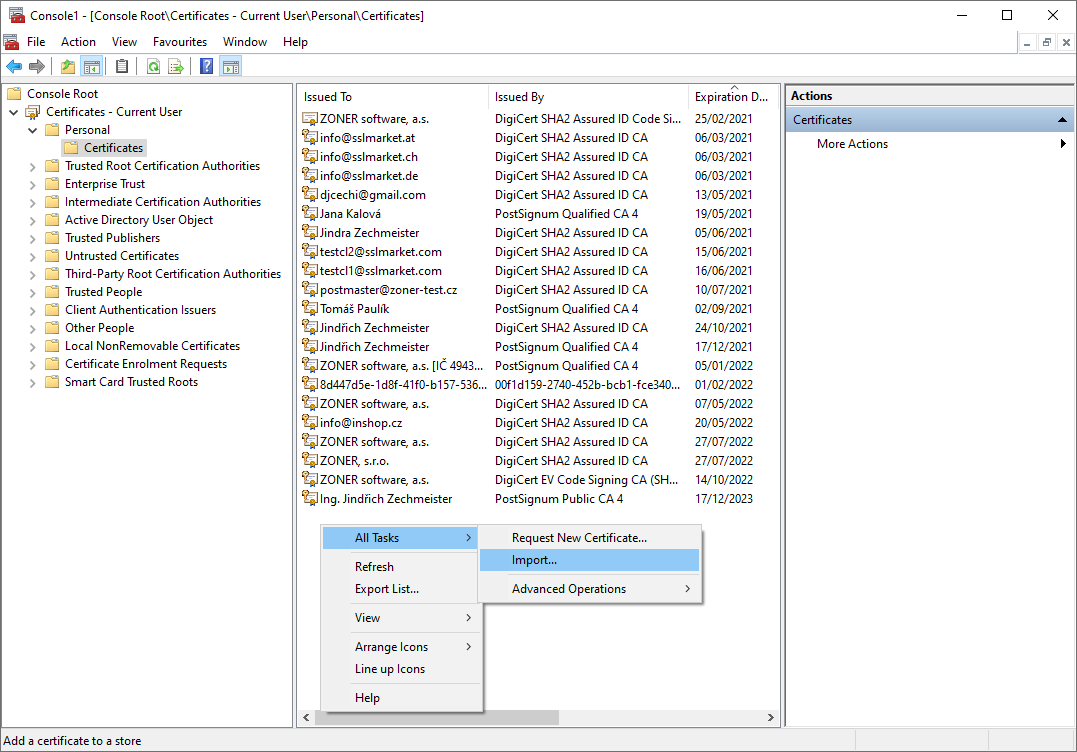Image resolution: width=1077 pixels, height=752 pixels.
Task: Sort by the Expiration Date column header
Action: [732, 97]
